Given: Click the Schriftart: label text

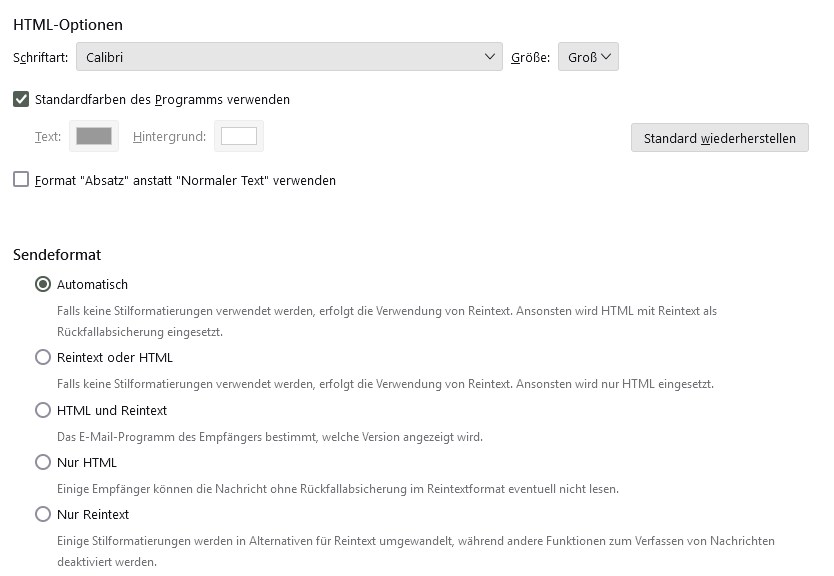Looking at the screenshot, I should pyautogui.click(x=41, y=58).
